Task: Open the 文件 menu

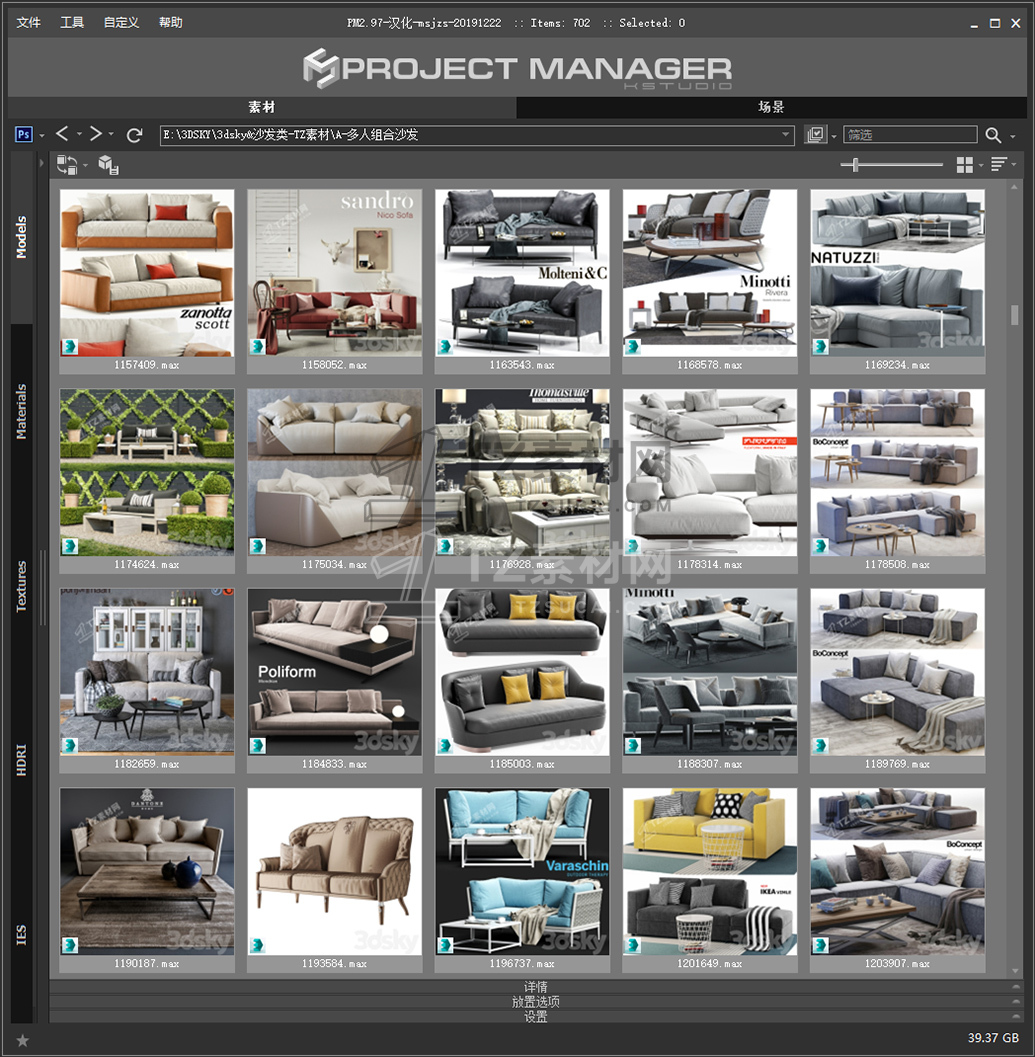Action: [x=28, y=23]
